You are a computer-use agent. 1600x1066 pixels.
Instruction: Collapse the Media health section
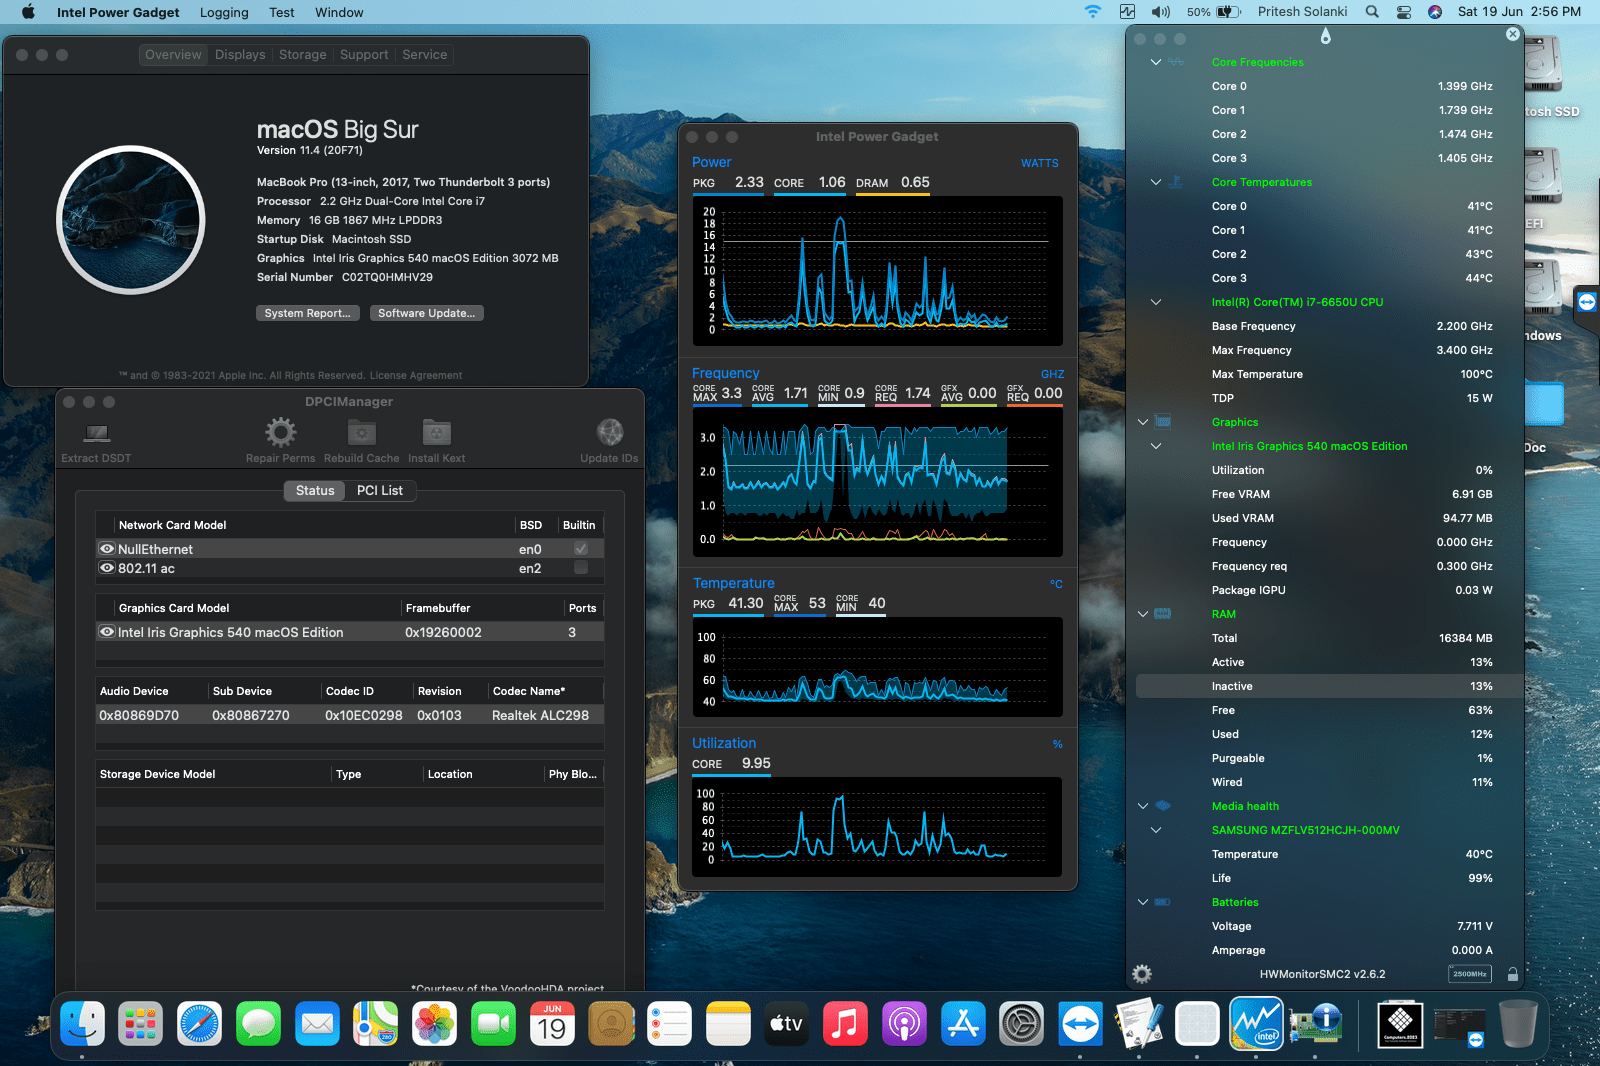coord(1143,806)
